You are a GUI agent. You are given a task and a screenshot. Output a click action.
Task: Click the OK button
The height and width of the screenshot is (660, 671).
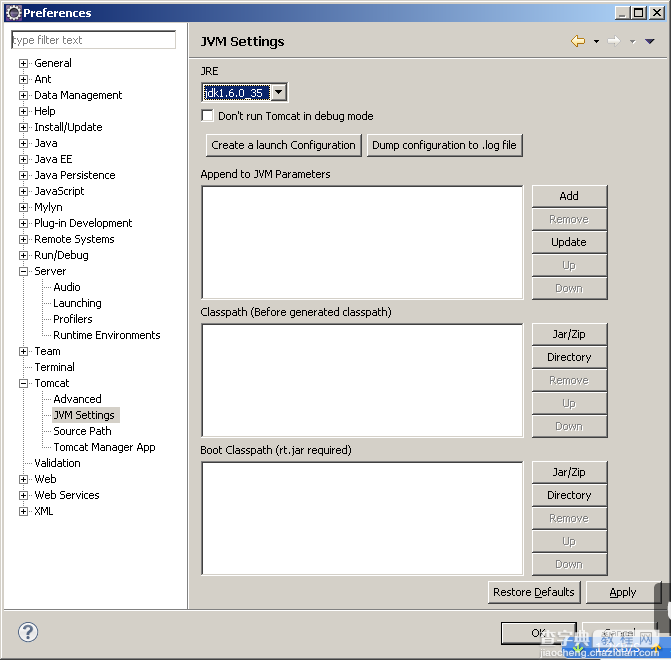539,633
